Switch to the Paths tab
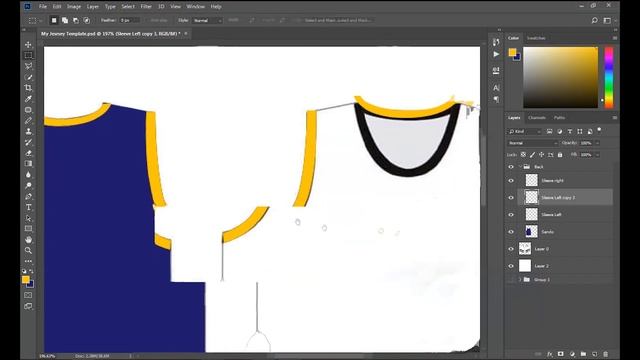 tap(559, 118)
